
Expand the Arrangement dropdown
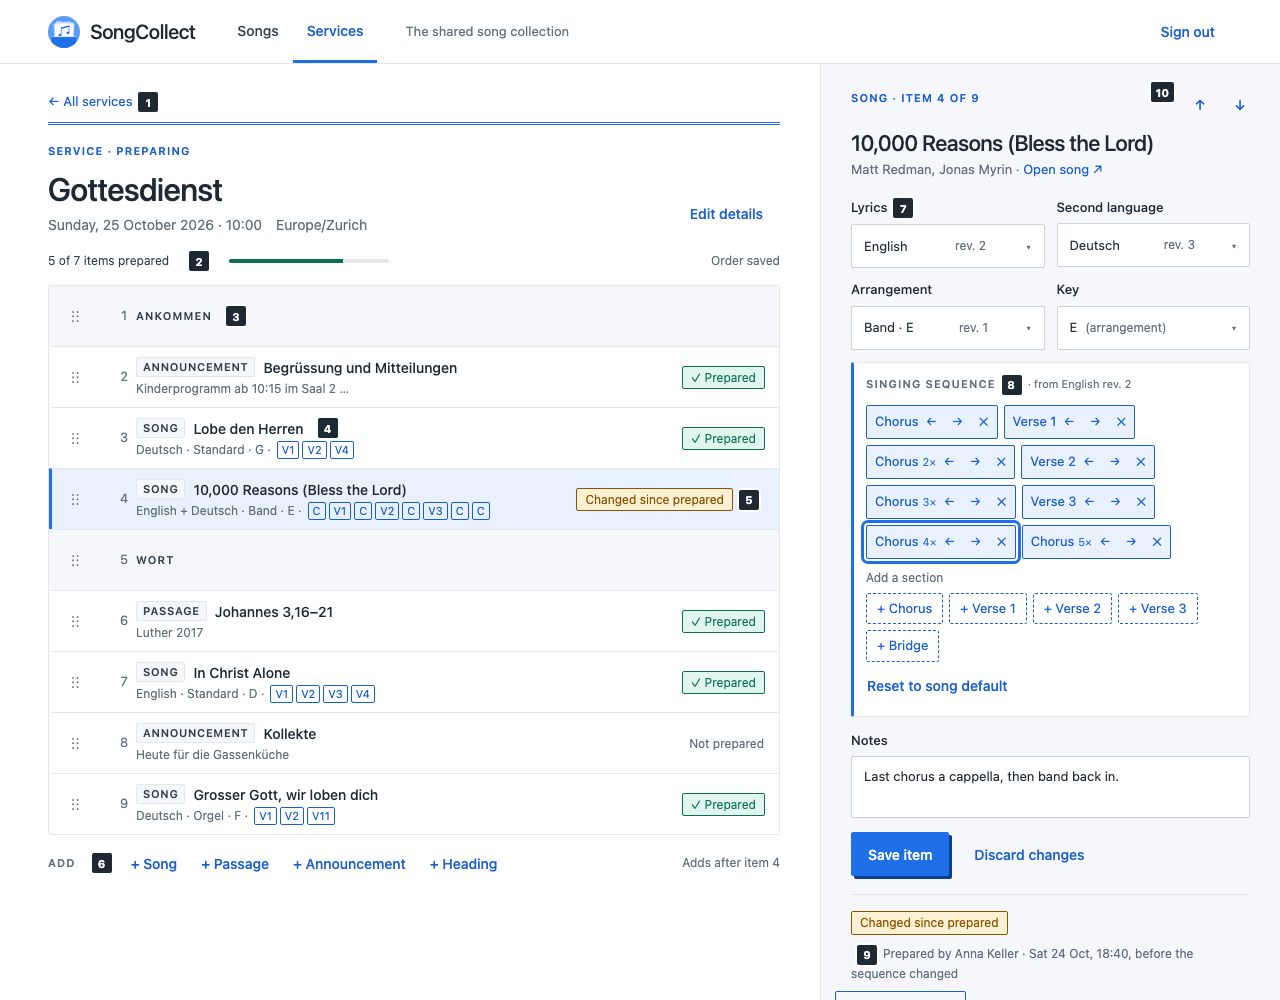[x=948, y=328]
